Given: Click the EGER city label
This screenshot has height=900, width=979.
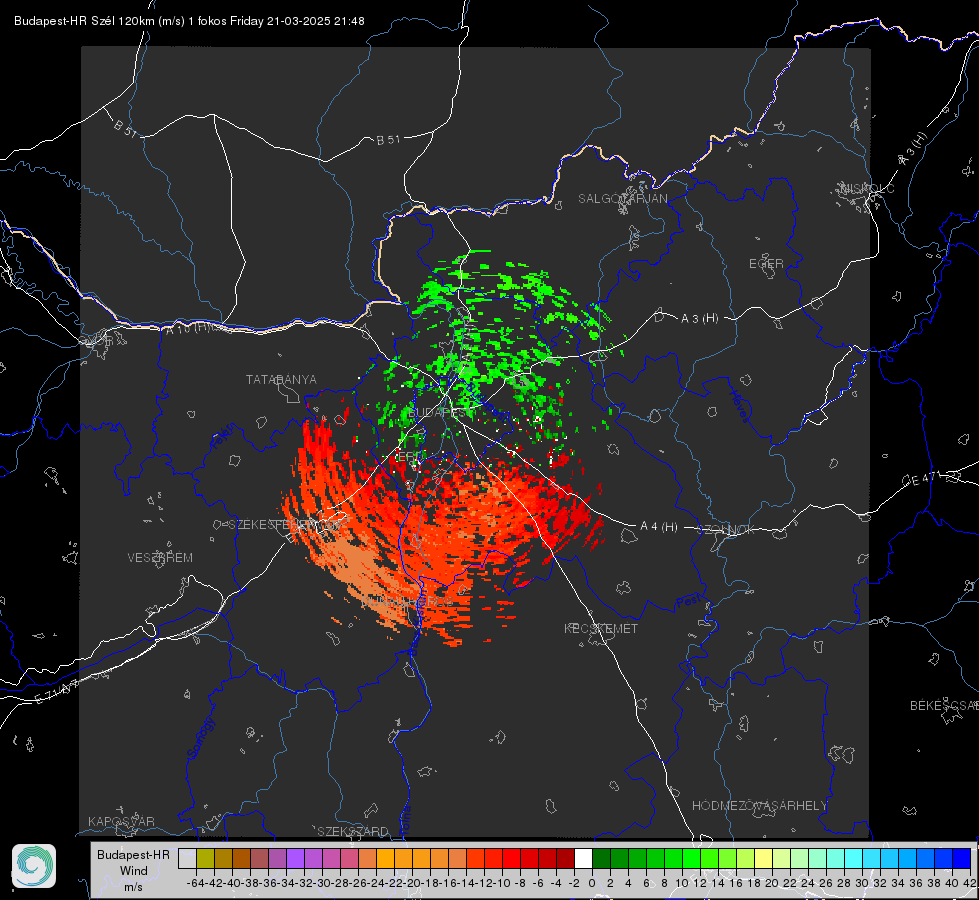Looking at the screenshot, I should click(x=766, y=264).
